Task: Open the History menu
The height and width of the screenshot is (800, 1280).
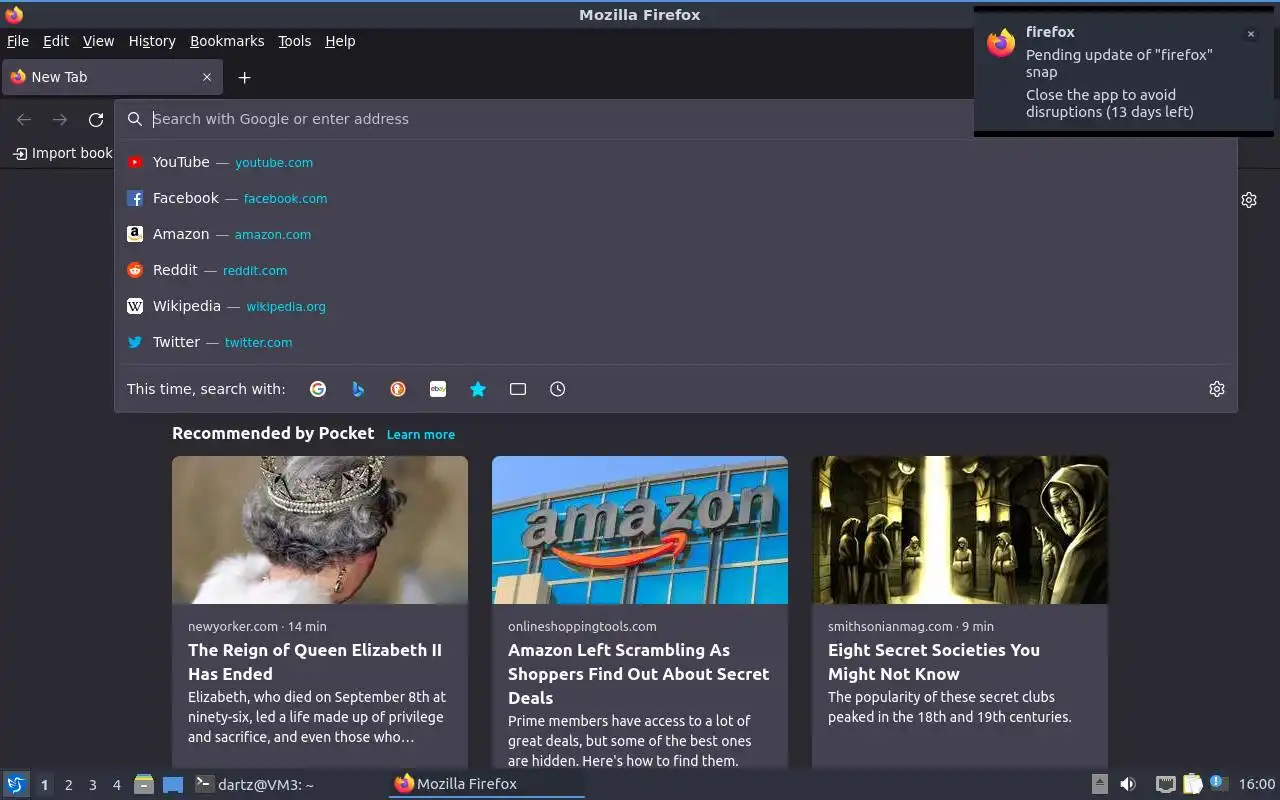Action: pos(152,41)
